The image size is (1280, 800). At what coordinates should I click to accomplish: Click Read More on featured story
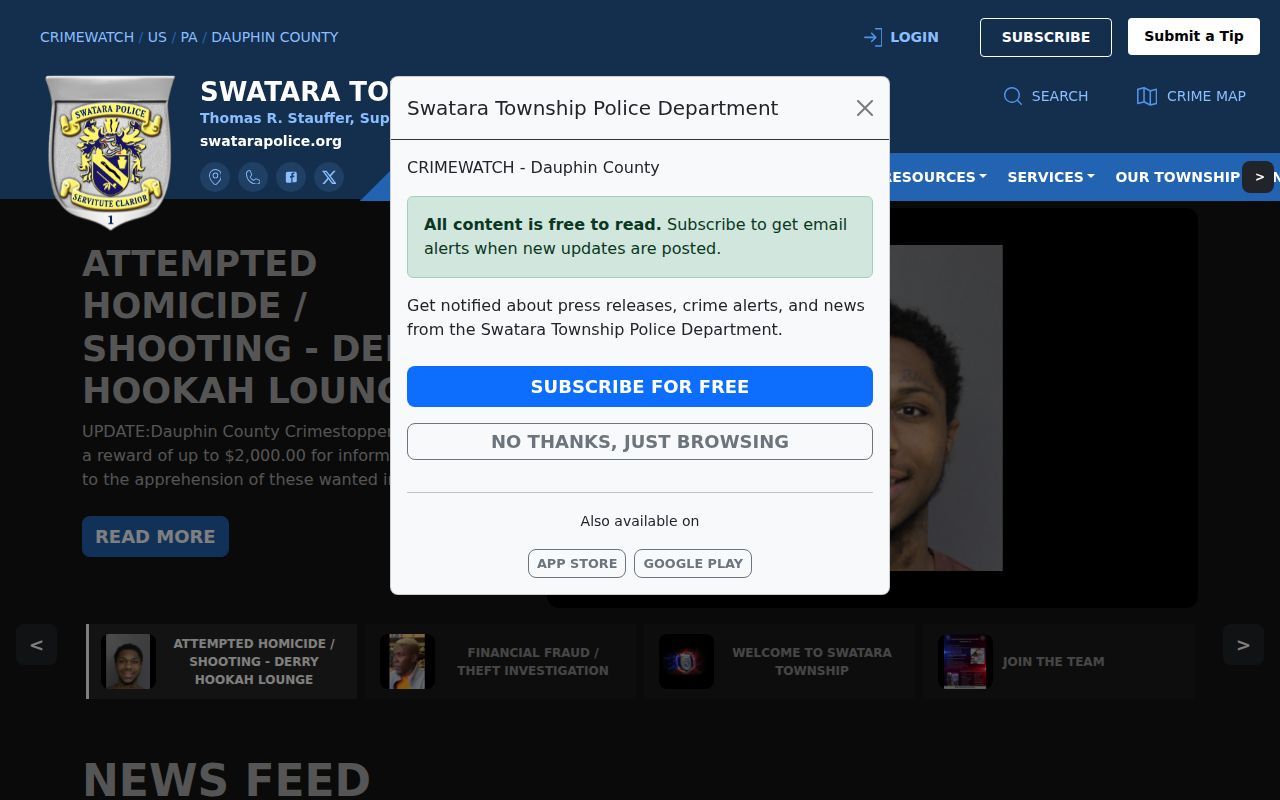(x=155, y=536)
